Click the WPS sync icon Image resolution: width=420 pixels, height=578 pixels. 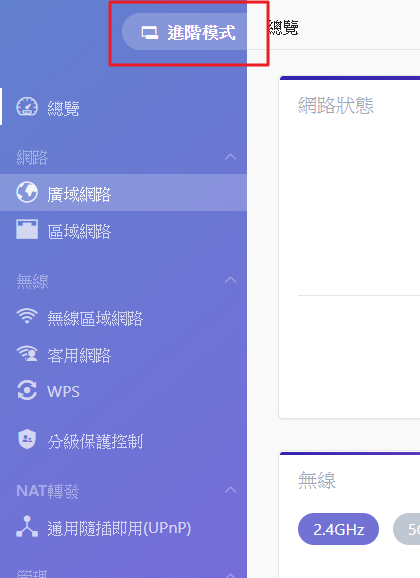coord(27,390)
